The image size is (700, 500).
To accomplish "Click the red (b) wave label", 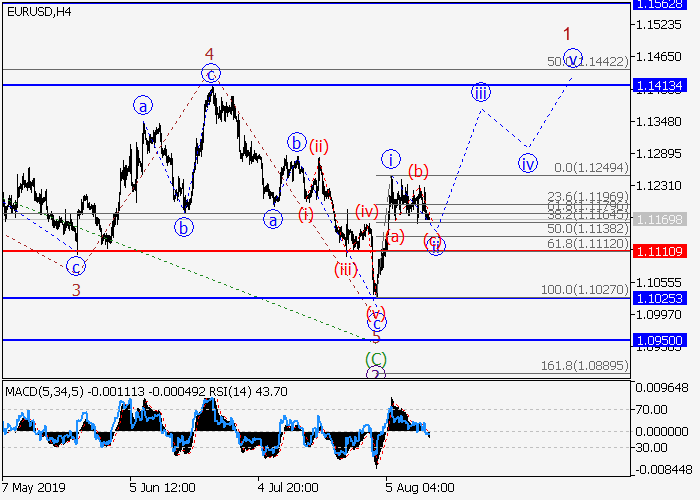I will point(418,171).
